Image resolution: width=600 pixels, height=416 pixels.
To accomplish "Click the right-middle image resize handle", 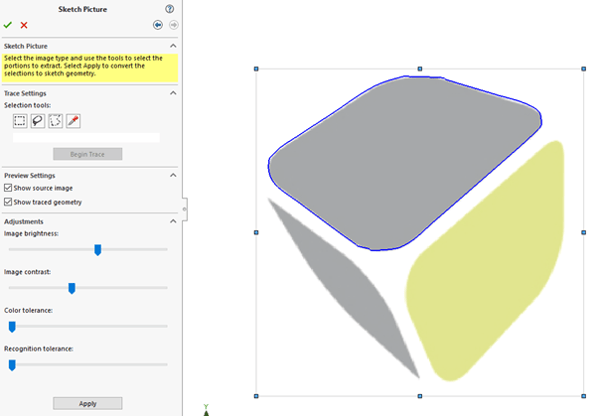I will pyautogui.click(x=584, y=232).
